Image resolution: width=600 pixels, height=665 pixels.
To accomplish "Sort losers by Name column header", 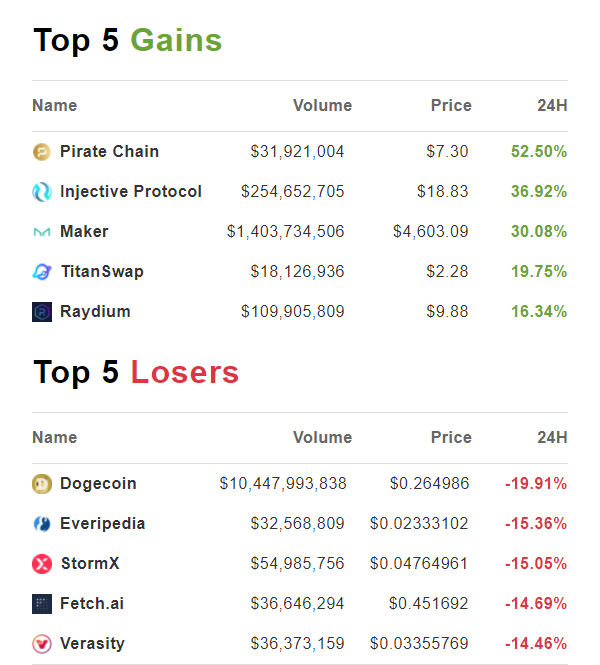I will (x=55, y=437).
